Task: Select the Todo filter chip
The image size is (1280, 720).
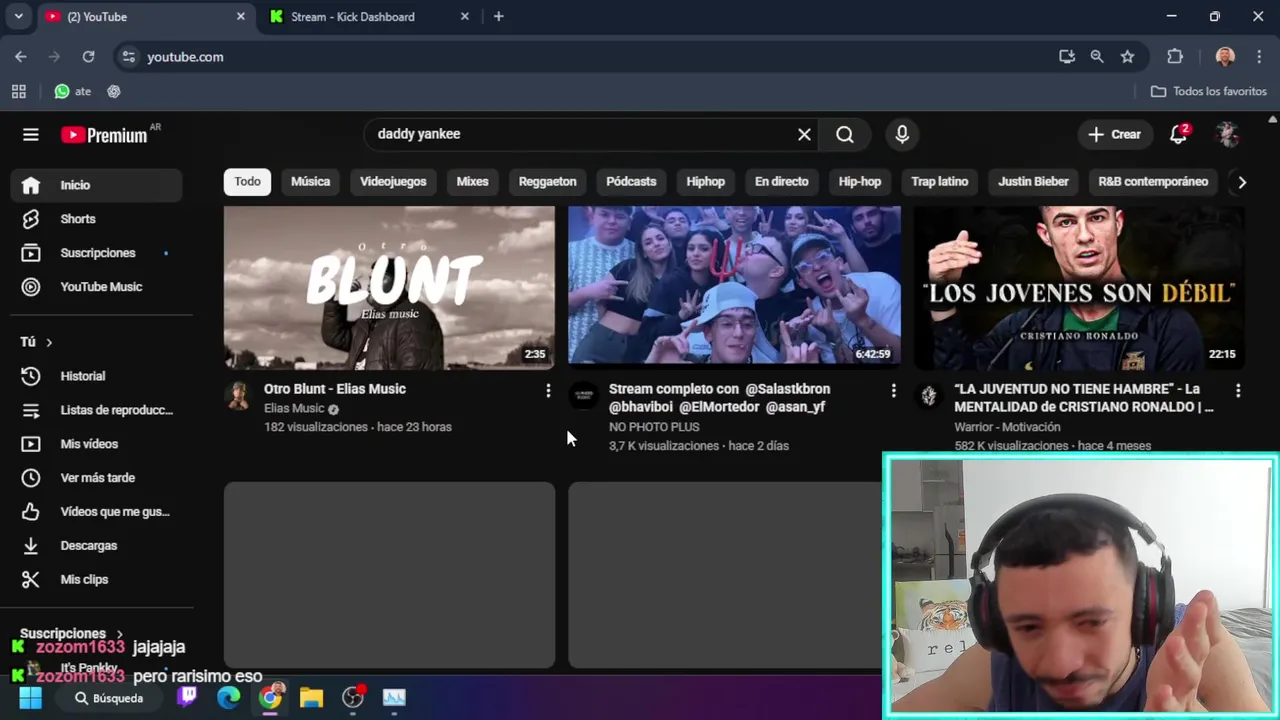Action: click(x=247, y=182)
